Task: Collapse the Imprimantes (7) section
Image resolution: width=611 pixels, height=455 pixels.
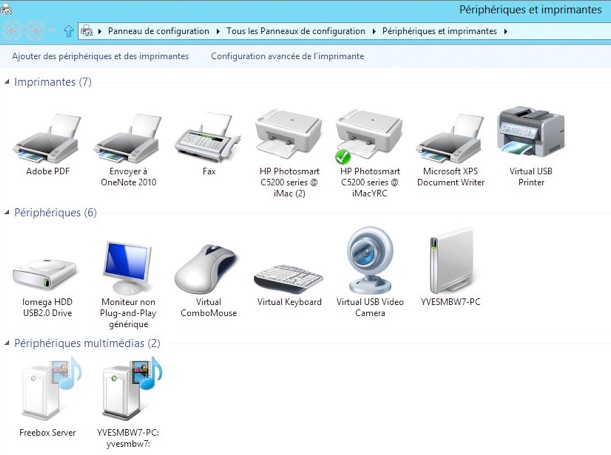Action: 8,82
